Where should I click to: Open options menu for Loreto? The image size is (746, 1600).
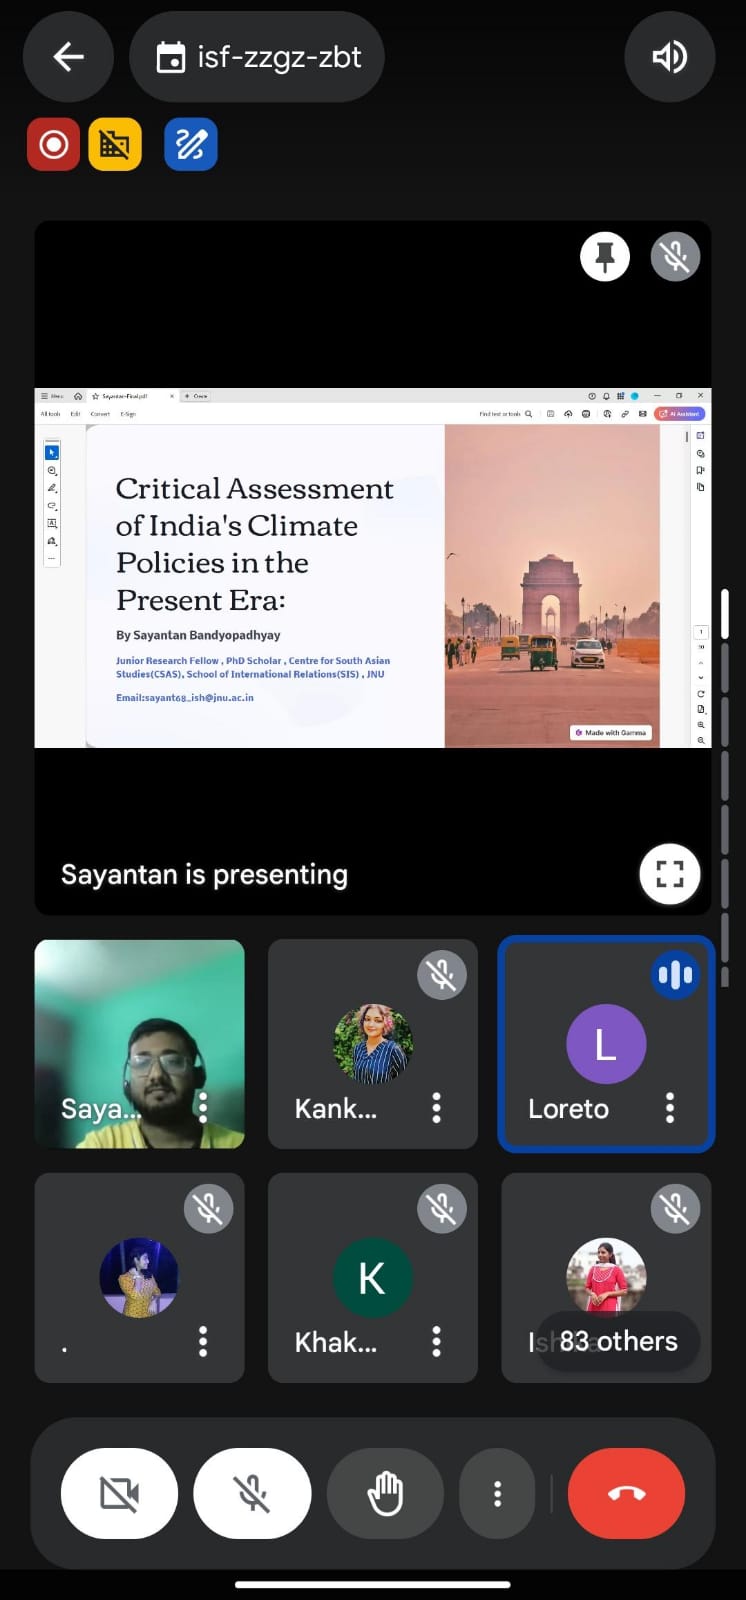pos(670,1108)
